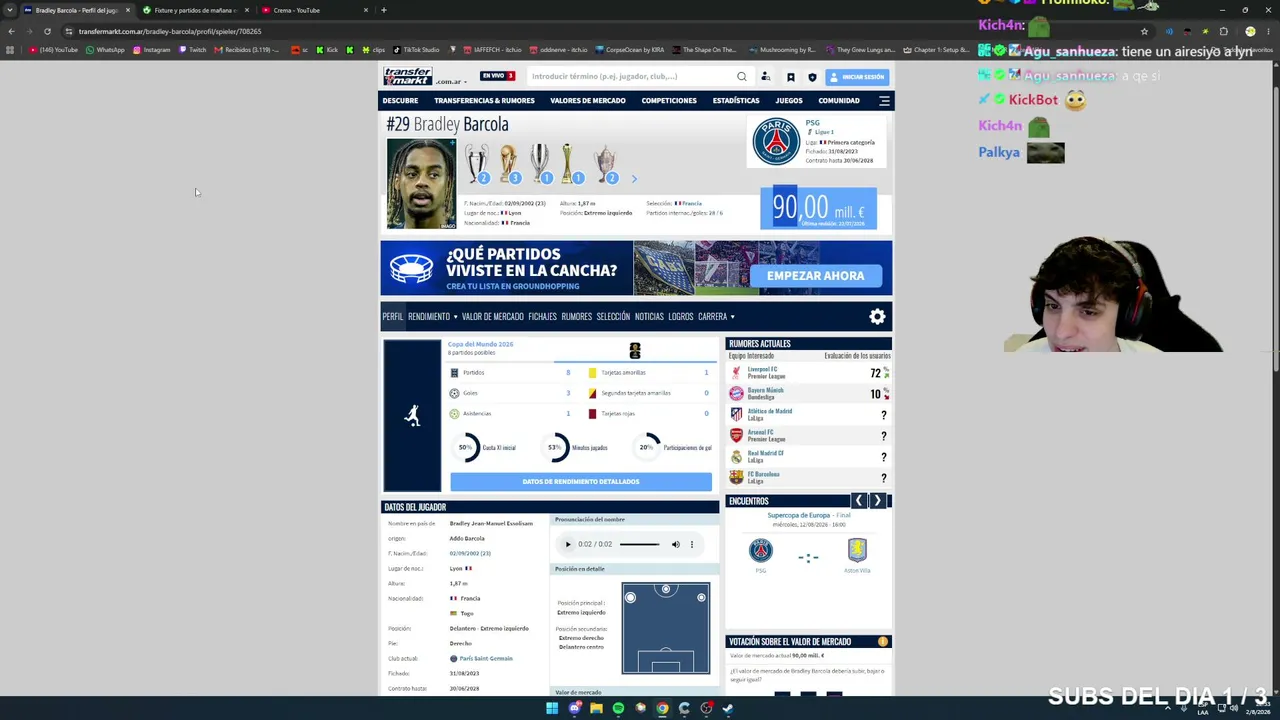Click the PSG club crest in header

776,141
